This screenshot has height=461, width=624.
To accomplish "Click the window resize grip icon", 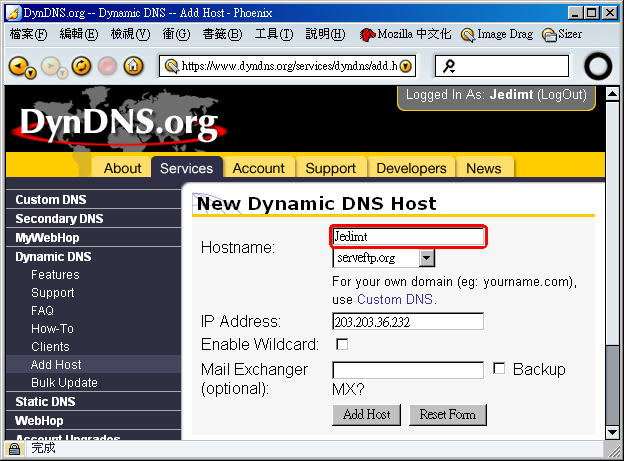I will pyautogui.click(x=612, y=450).
